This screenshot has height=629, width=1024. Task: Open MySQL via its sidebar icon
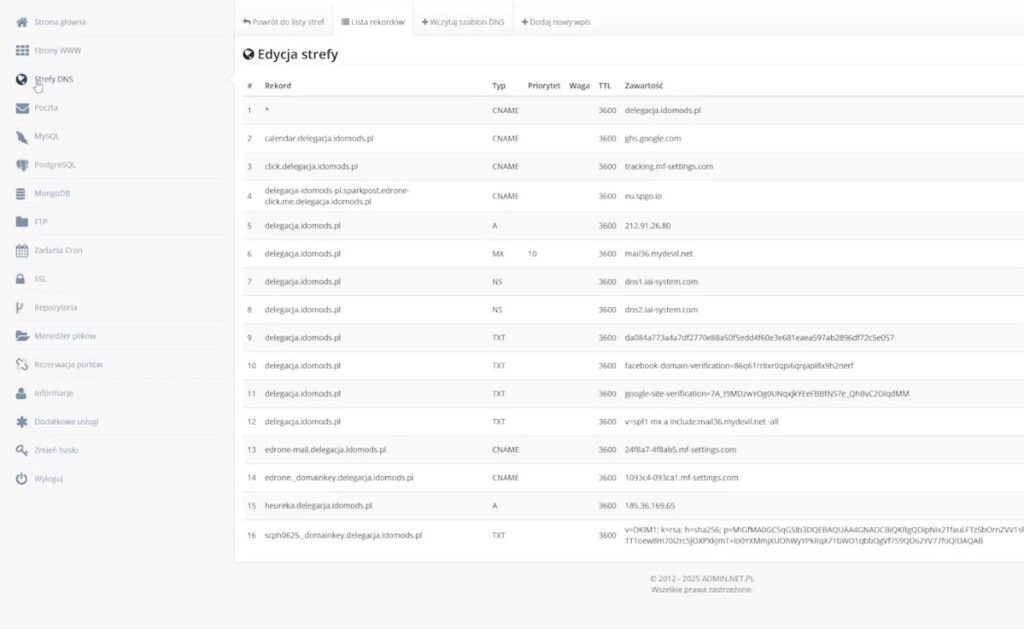(x=21, y=136)
